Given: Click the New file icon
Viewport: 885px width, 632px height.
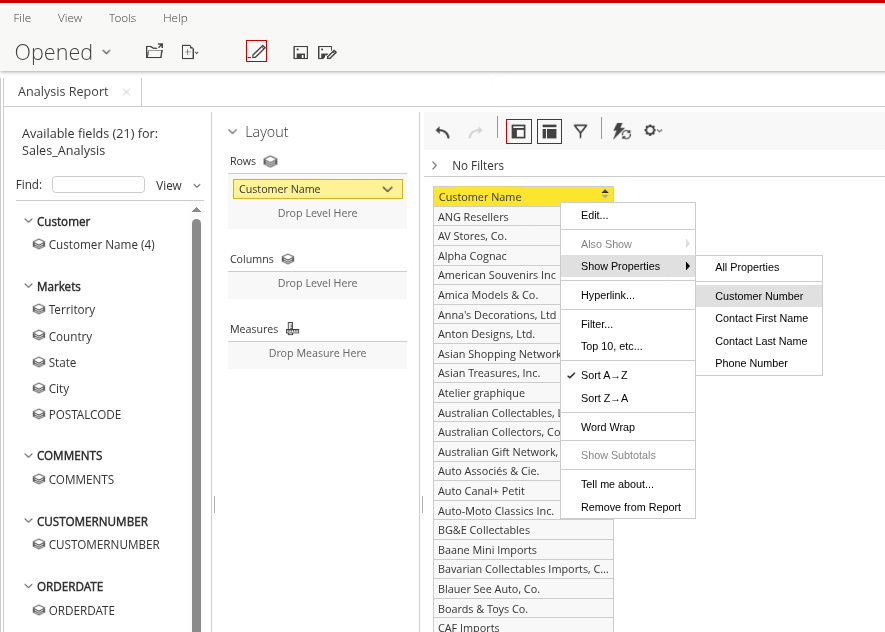Looking at the screenshot, I should point(189,51).
